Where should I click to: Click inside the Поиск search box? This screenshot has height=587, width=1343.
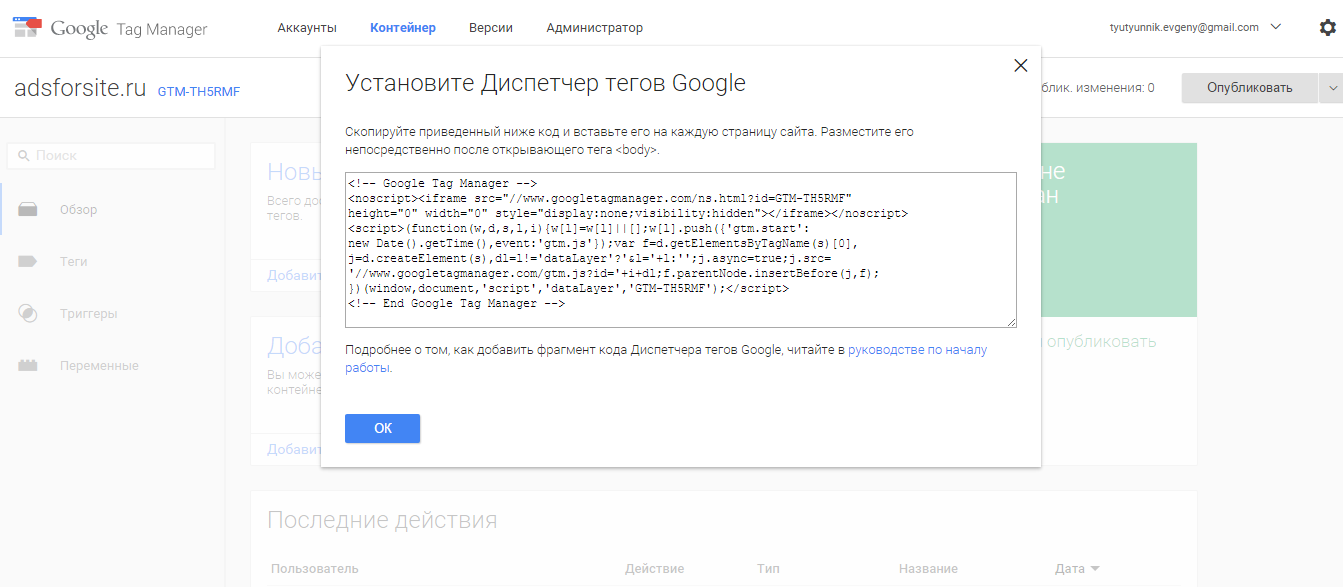coord(110,155)
